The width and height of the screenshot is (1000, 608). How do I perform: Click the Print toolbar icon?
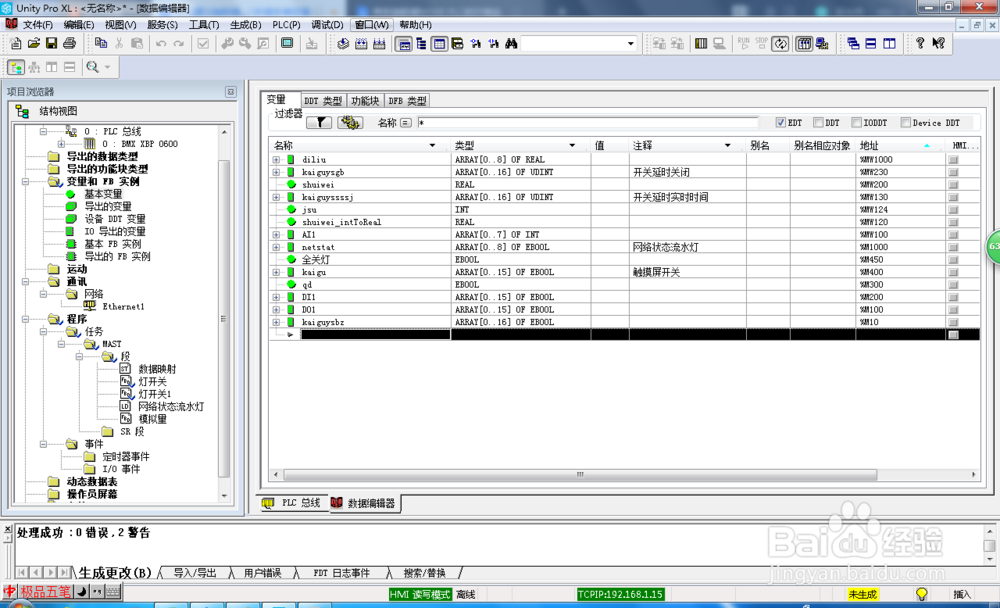point(70,43)
